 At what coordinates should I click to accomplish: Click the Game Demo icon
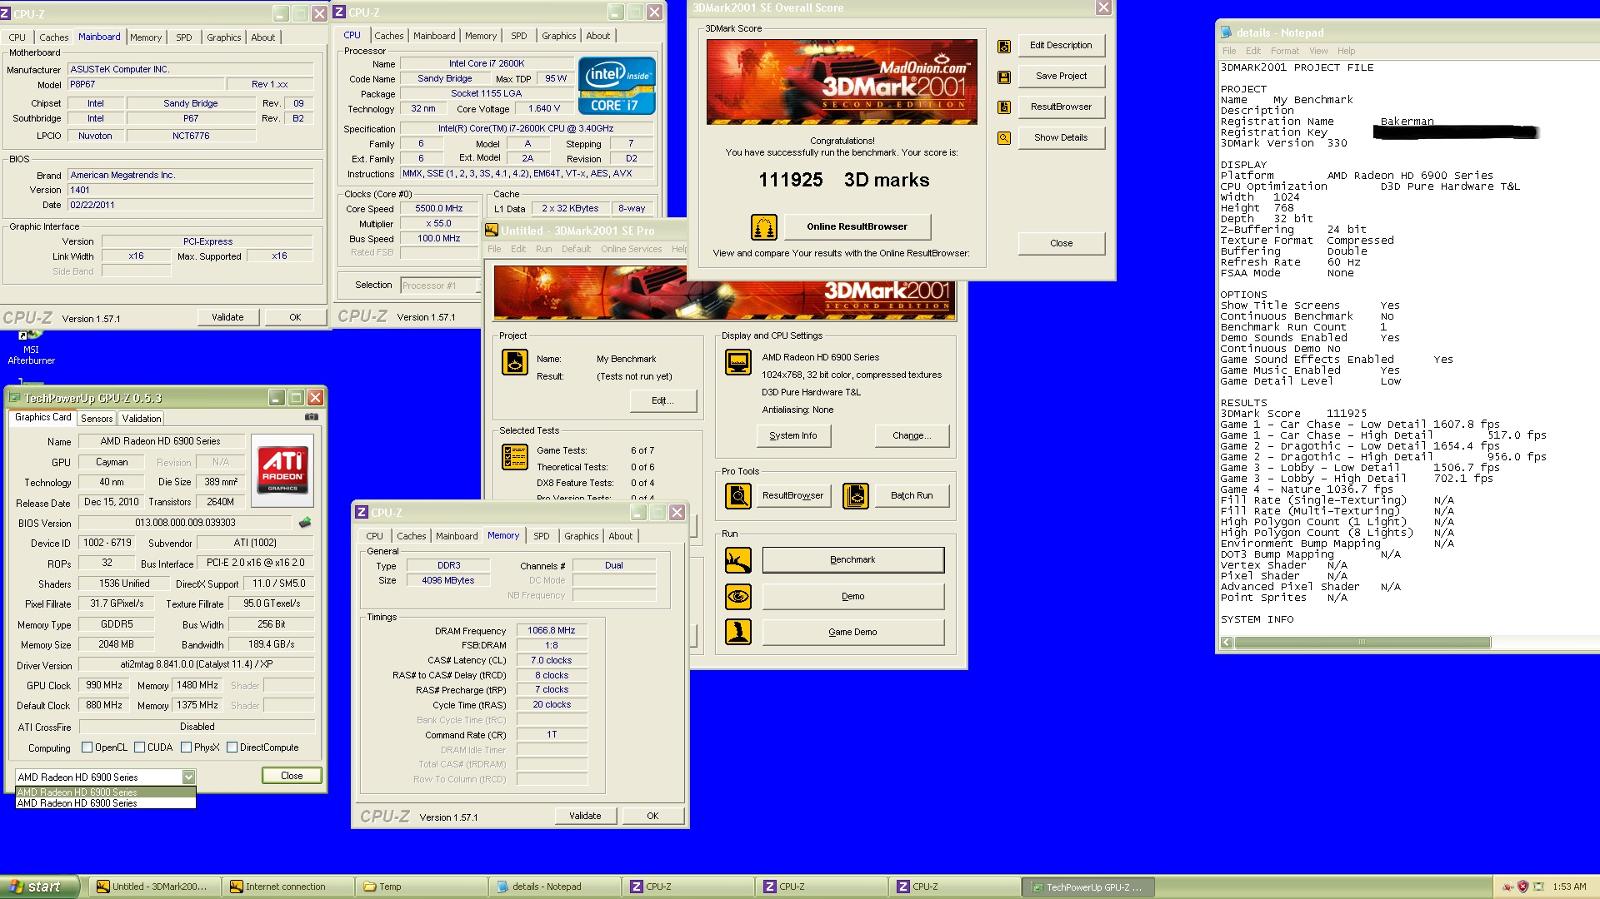pyautogui.click(x=738, y=632)
